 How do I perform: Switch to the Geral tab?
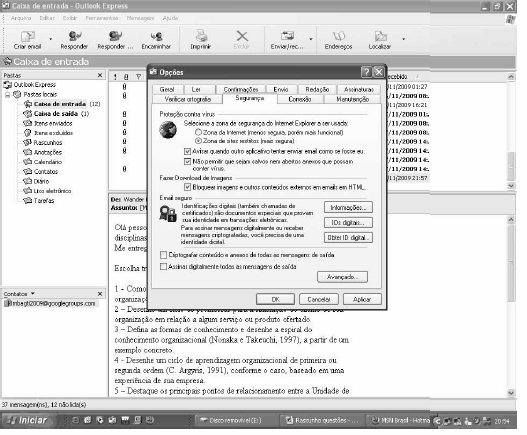167,89
